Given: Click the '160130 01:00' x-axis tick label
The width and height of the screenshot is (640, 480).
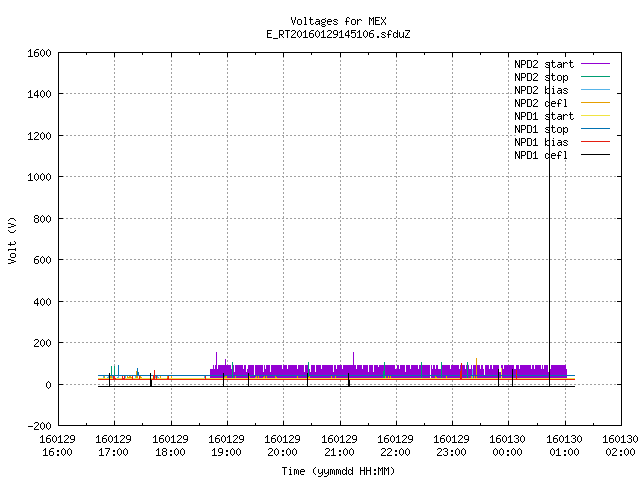Looking at the screenshot, I should pyautogui.click(x=564, y=446).
